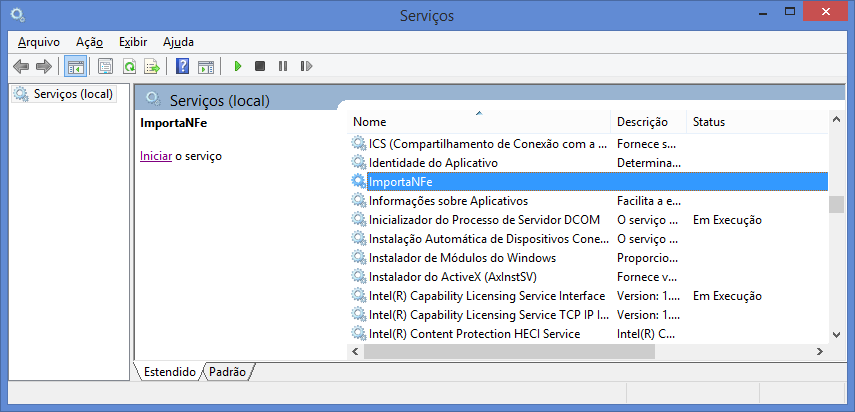Toggle the show/hide action pane icon
855x412 pixels.
pyautogui.click(x=206, y=67)
